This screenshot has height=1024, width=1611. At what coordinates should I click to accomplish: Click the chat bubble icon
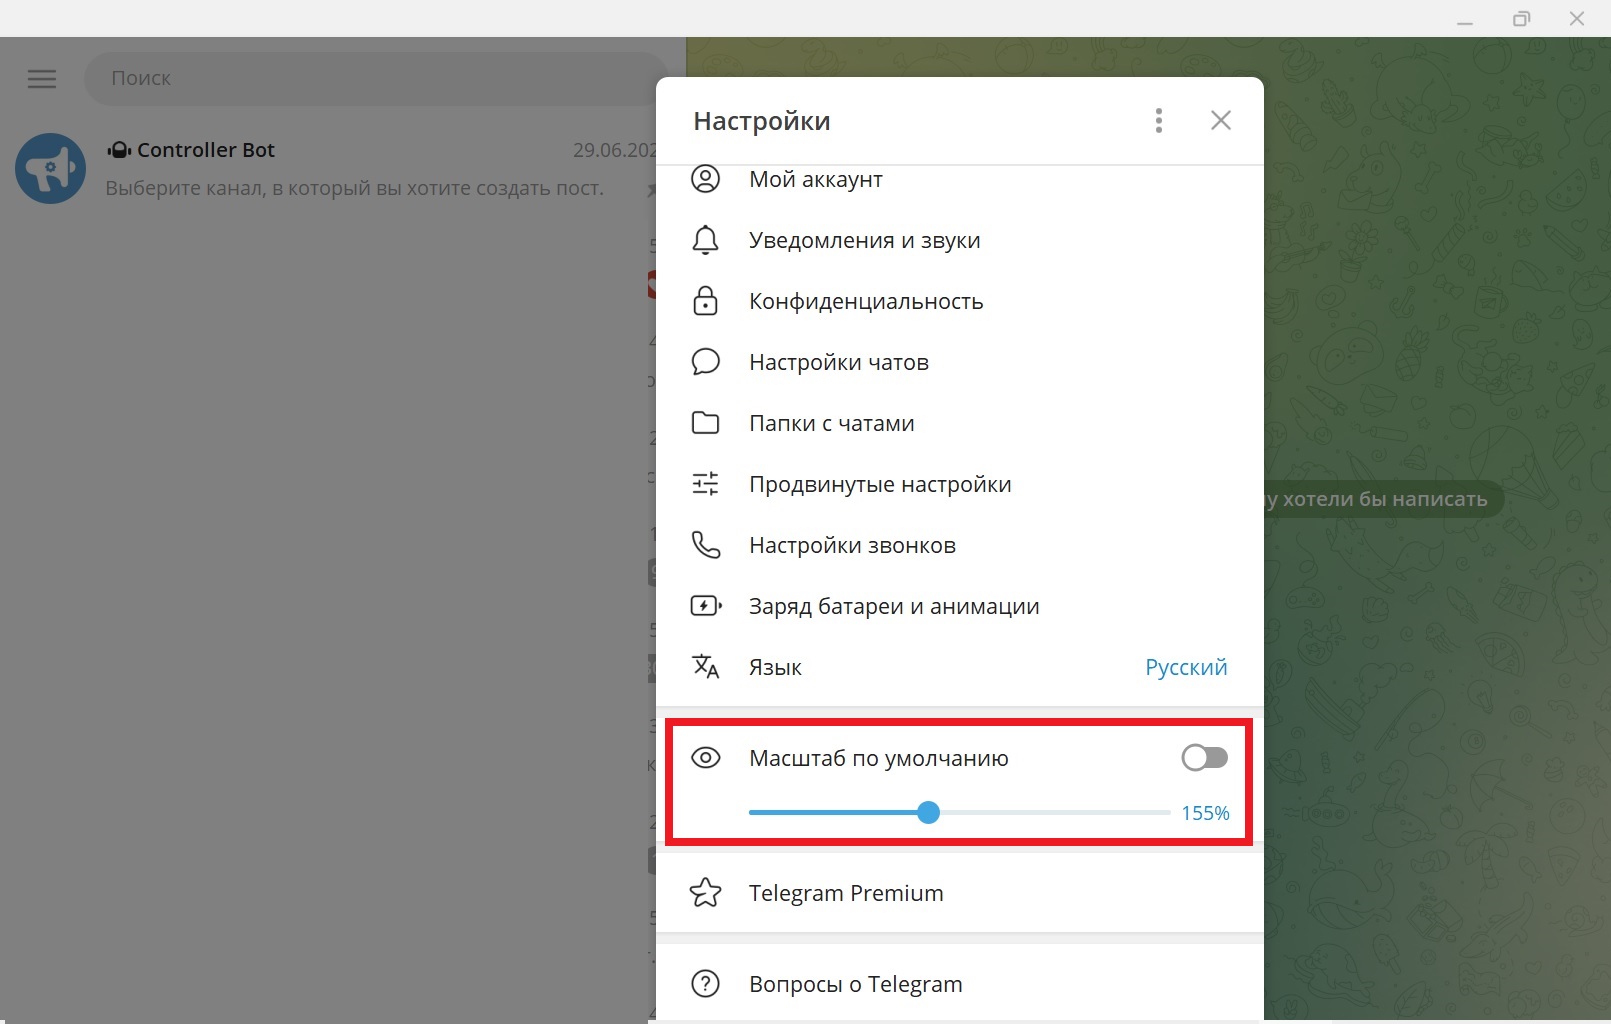[x=706, y=362]
